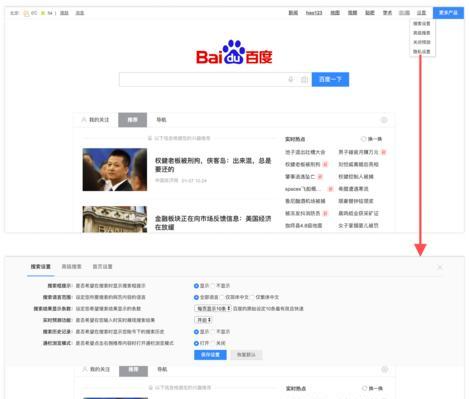Select 关闭 for 通栏浏览模式
Image resolution: width=469 pixels, height=399 pixels.
click(213, 343)
